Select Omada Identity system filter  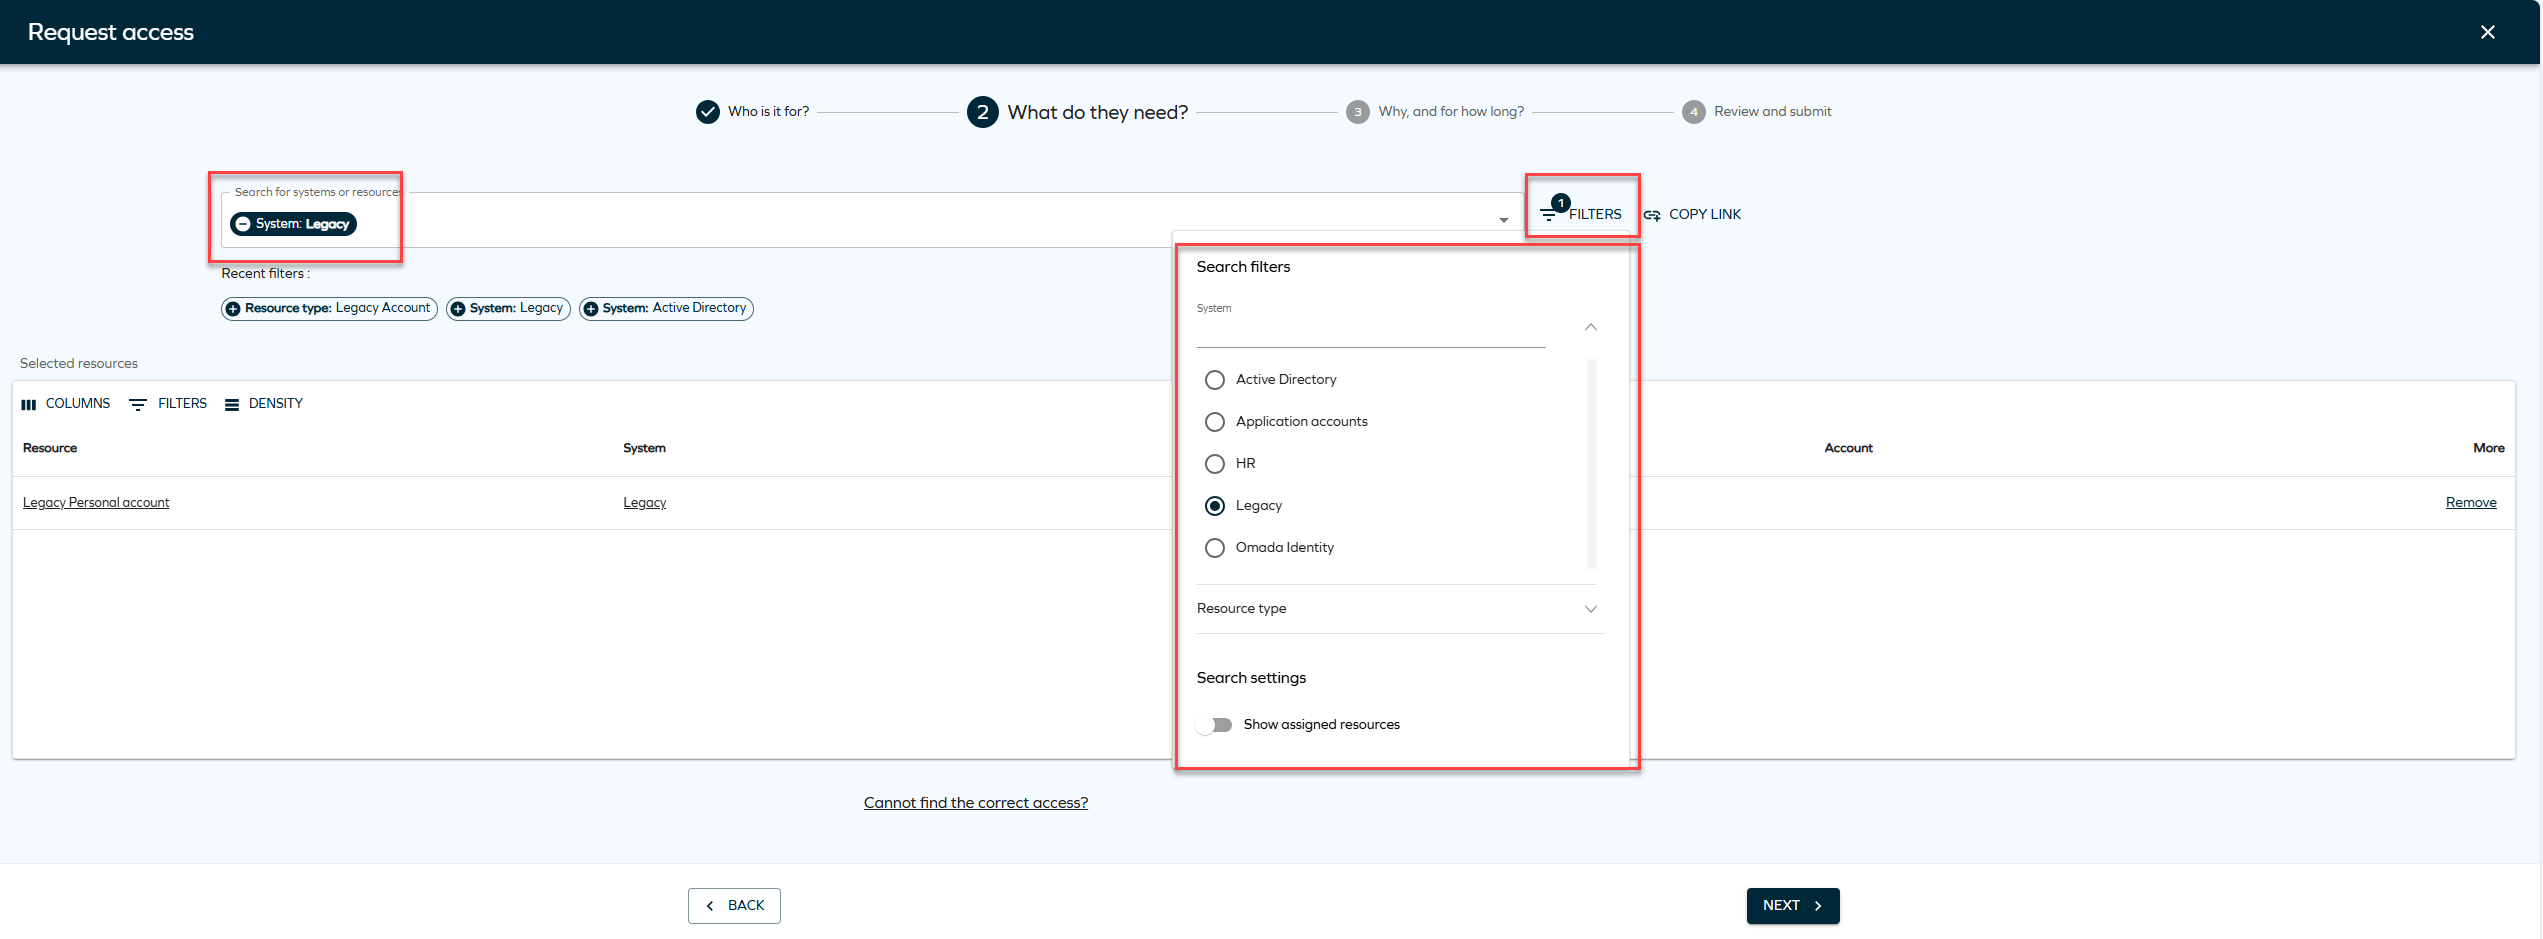coord(1215,548)
